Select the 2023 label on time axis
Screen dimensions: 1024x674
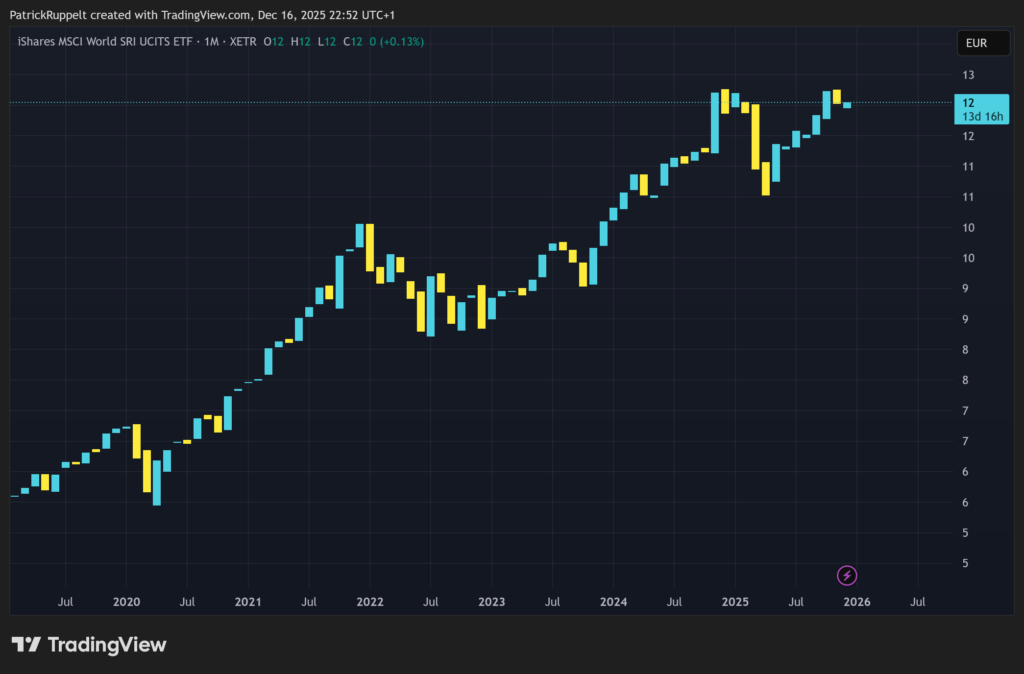click(x=491, y=602)
